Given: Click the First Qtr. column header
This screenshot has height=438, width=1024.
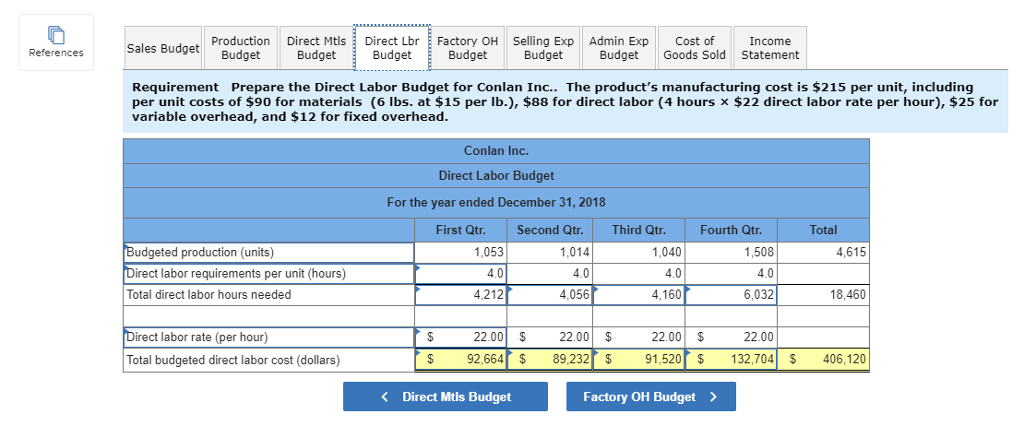Looking at the screenshot, I should point(460,230).
